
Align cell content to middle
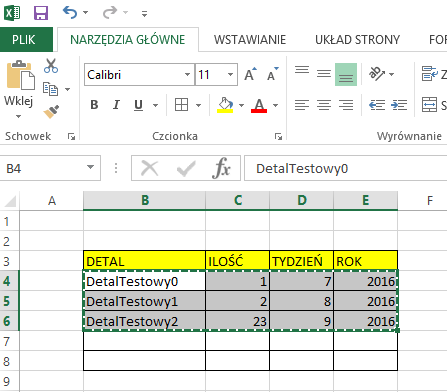tap(324, 74)
